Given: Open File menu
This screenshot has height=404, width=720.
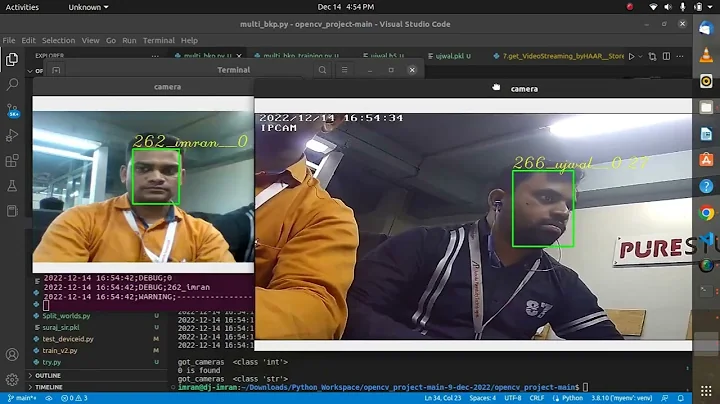Looking at the screenshot, I should click(x=9, y=40).
